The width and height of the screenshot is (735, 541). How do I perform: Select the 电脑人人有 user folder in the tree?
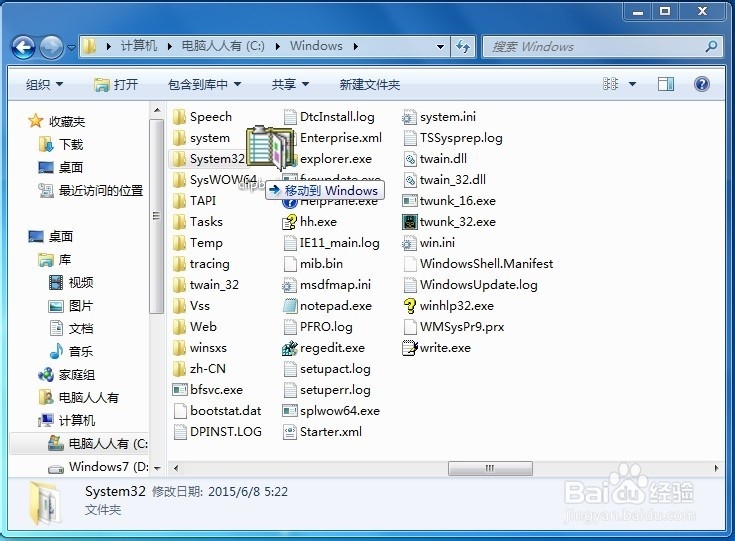pyautogui.click(x=78, y=398)
